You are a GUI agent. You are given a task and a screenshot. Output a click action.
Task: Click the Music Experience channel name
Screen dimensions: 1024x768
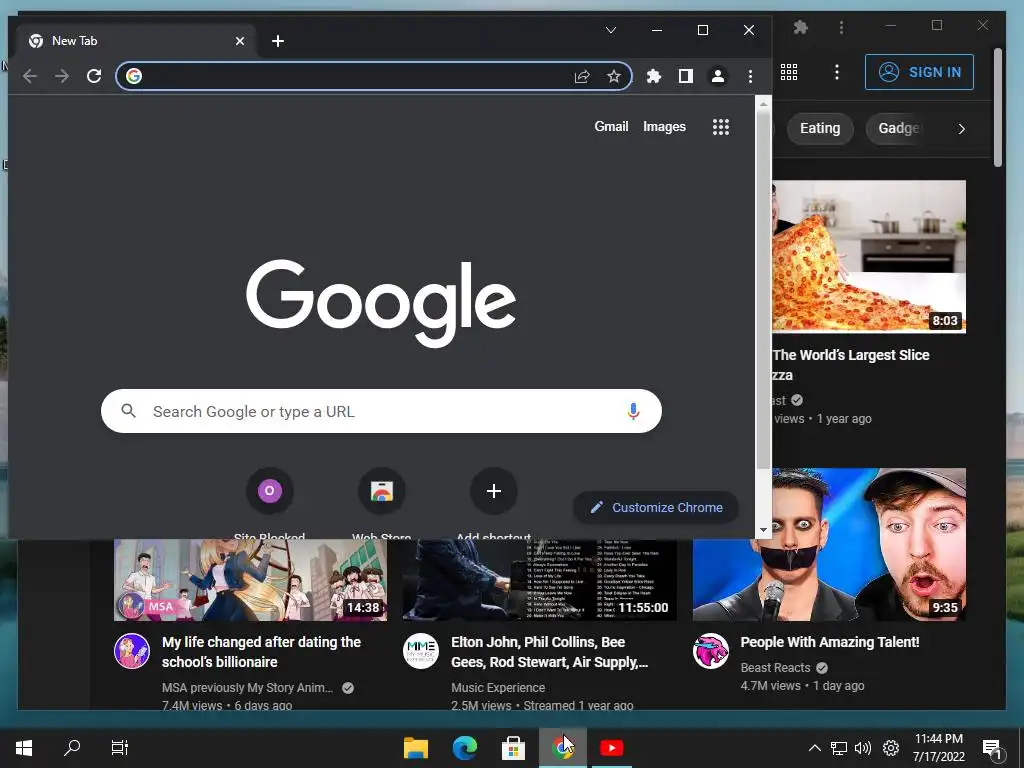(498, 688)
